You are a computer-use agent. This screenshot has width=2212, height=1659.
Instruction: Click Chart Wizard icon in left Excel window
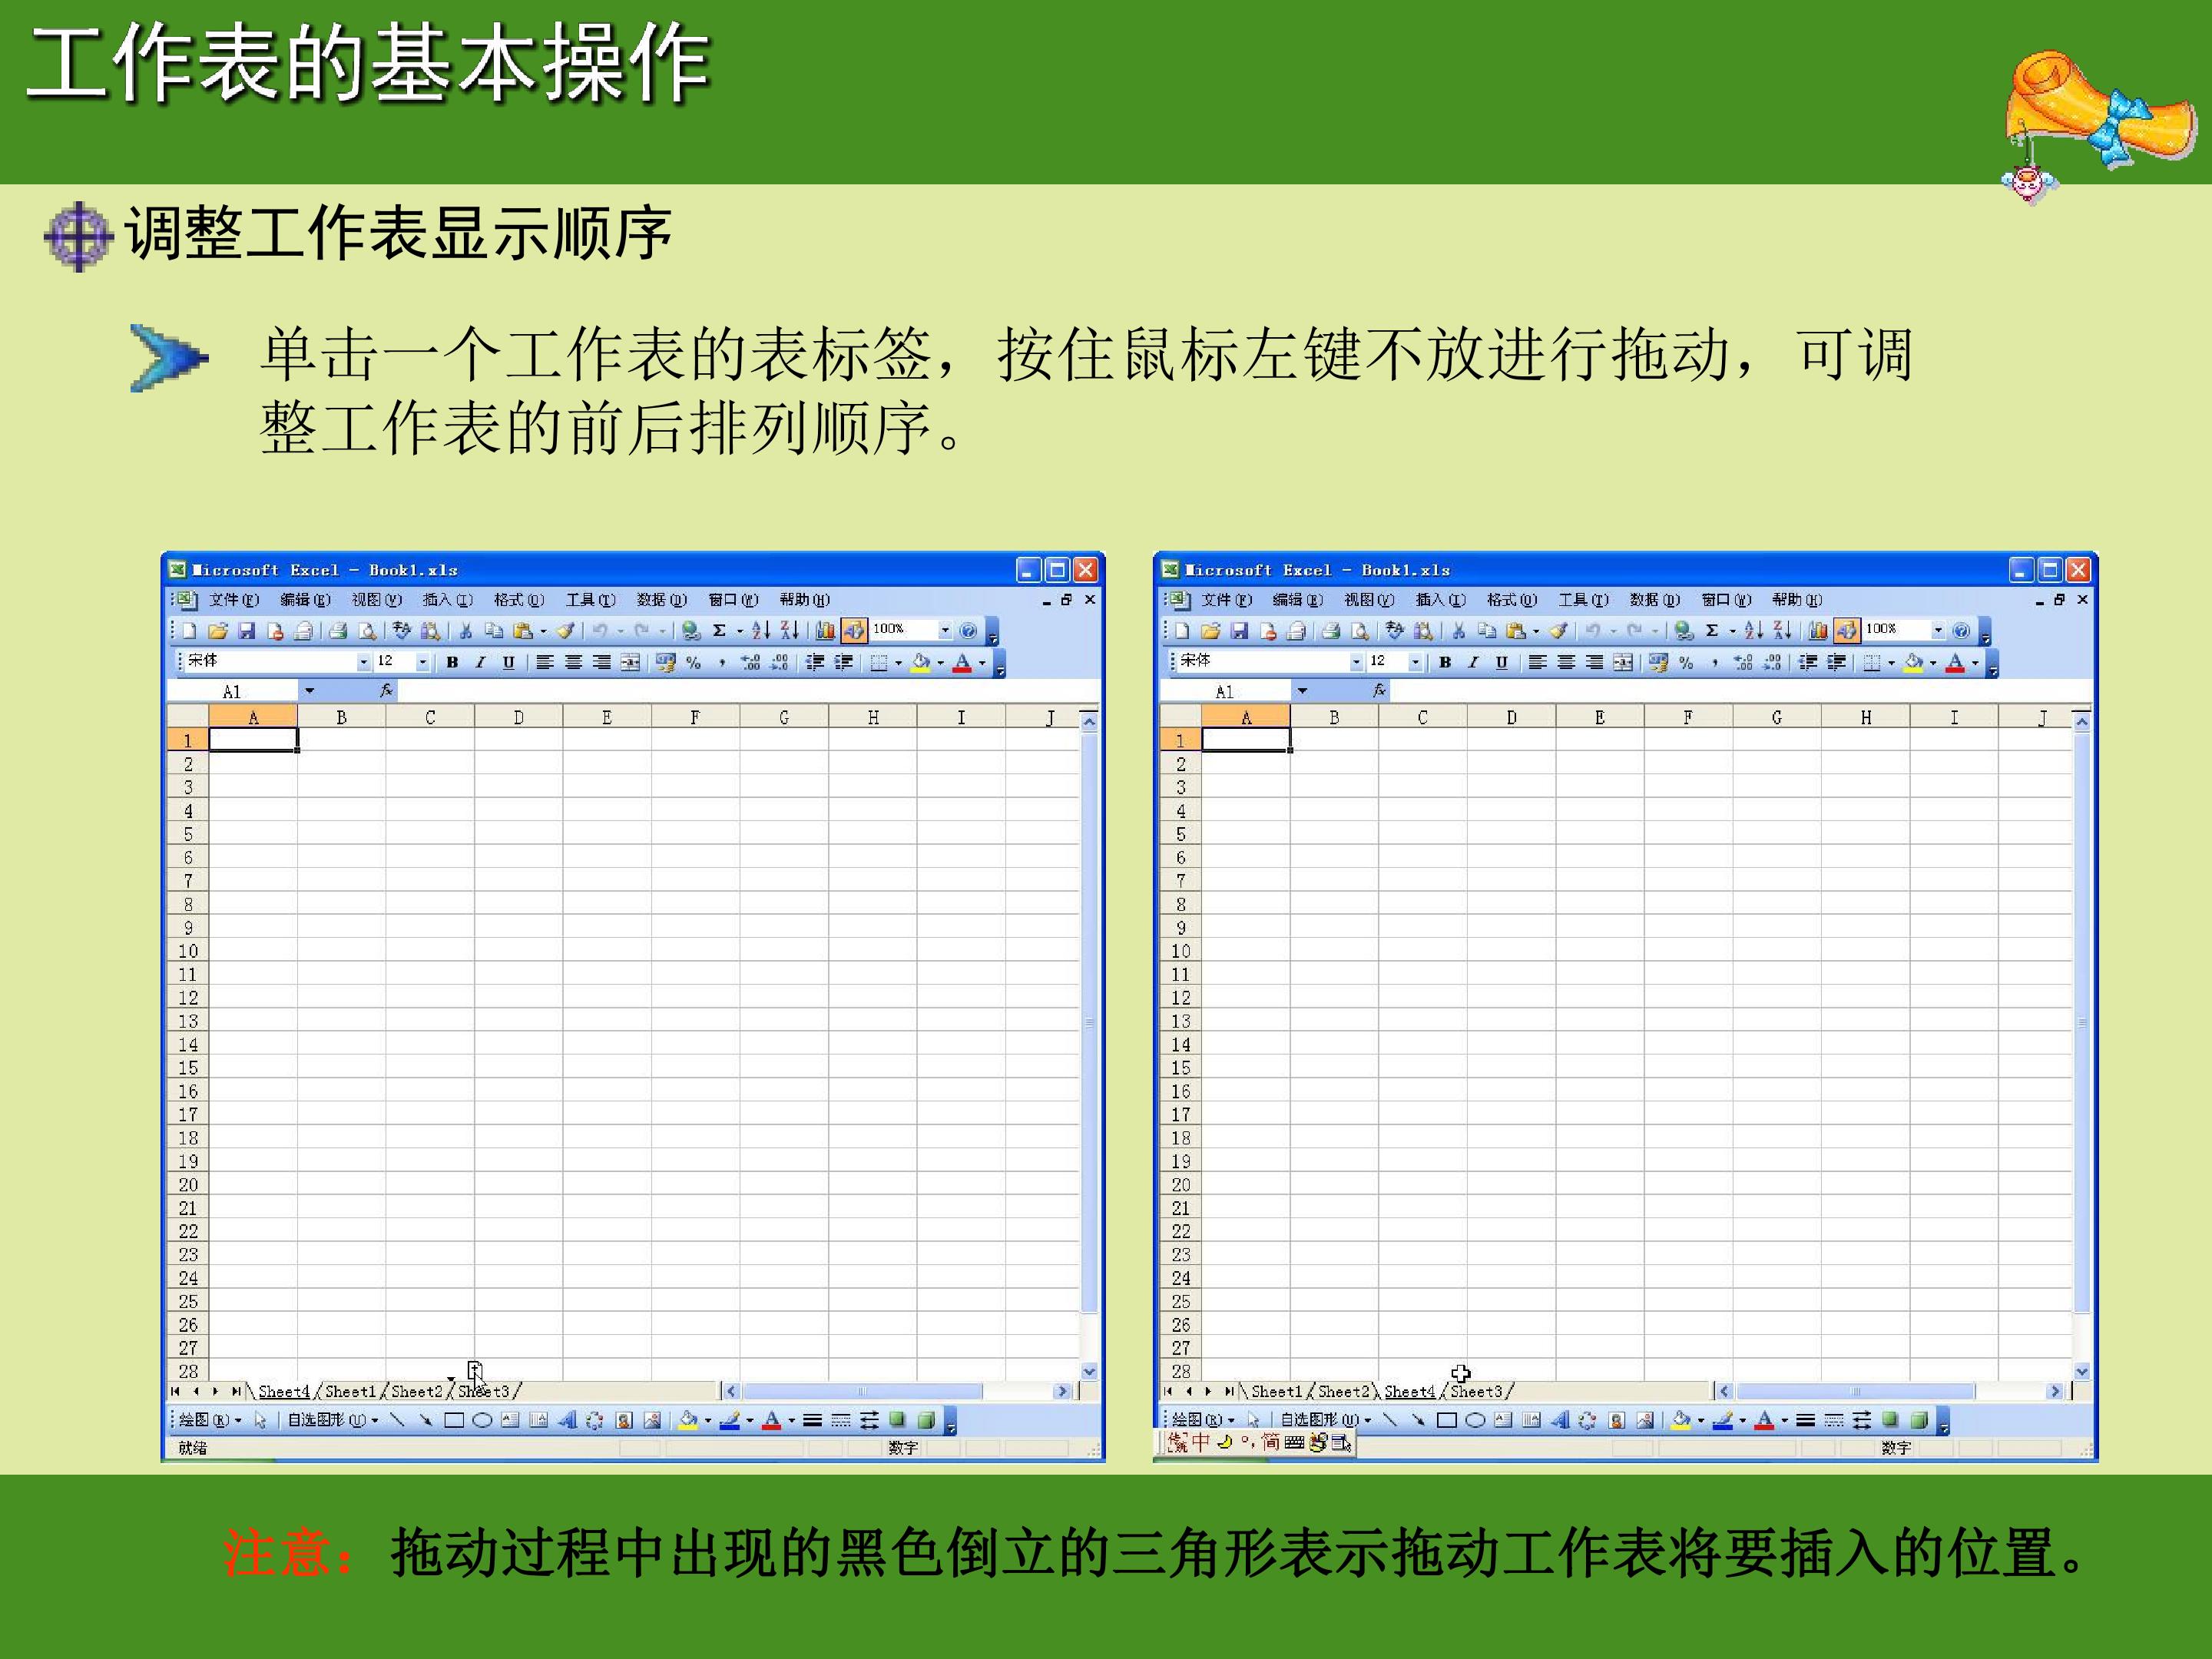[825, 631]
